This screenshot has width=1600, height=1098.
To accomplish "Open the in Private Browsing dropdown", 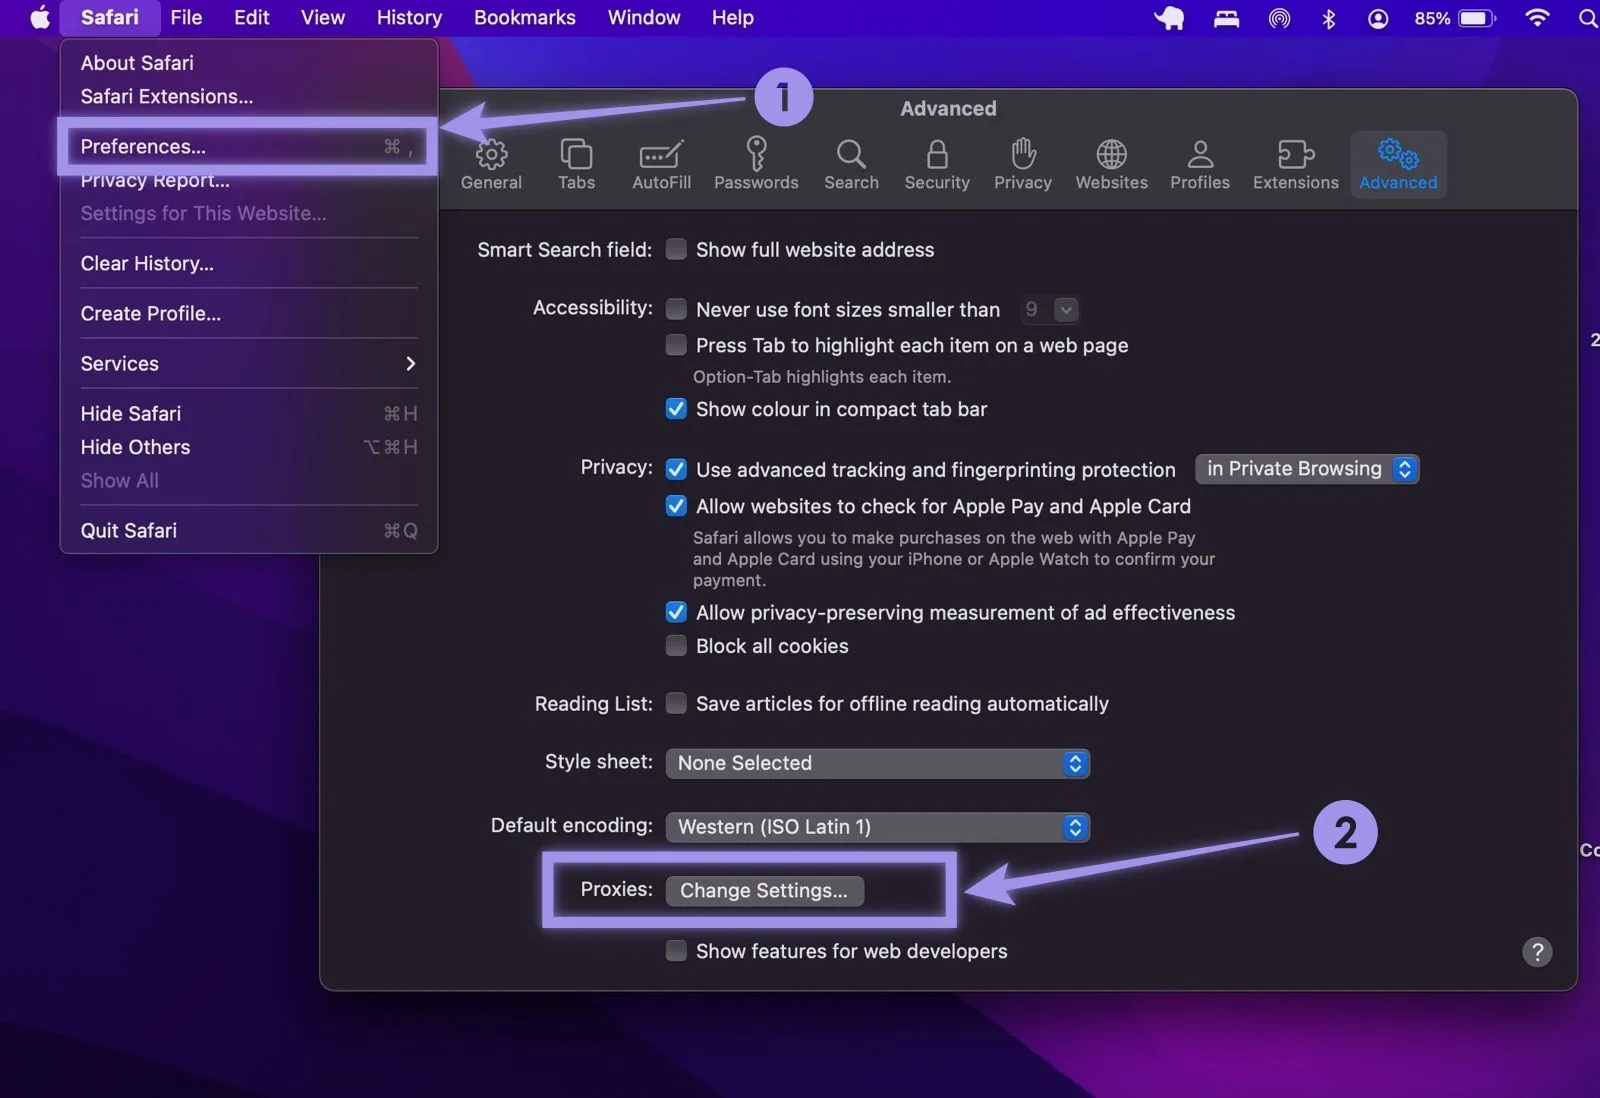I will tap(1307, 469).
